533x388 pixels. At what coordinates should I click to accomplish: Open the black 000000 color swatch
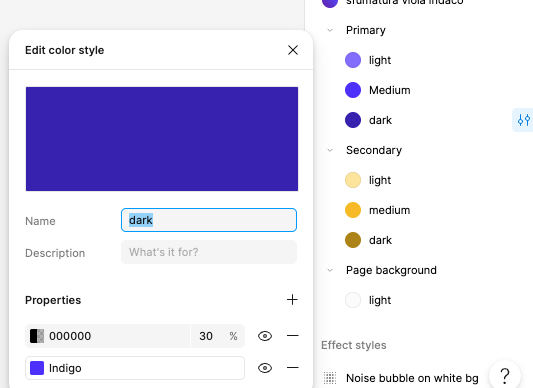(x=37, y=336)
